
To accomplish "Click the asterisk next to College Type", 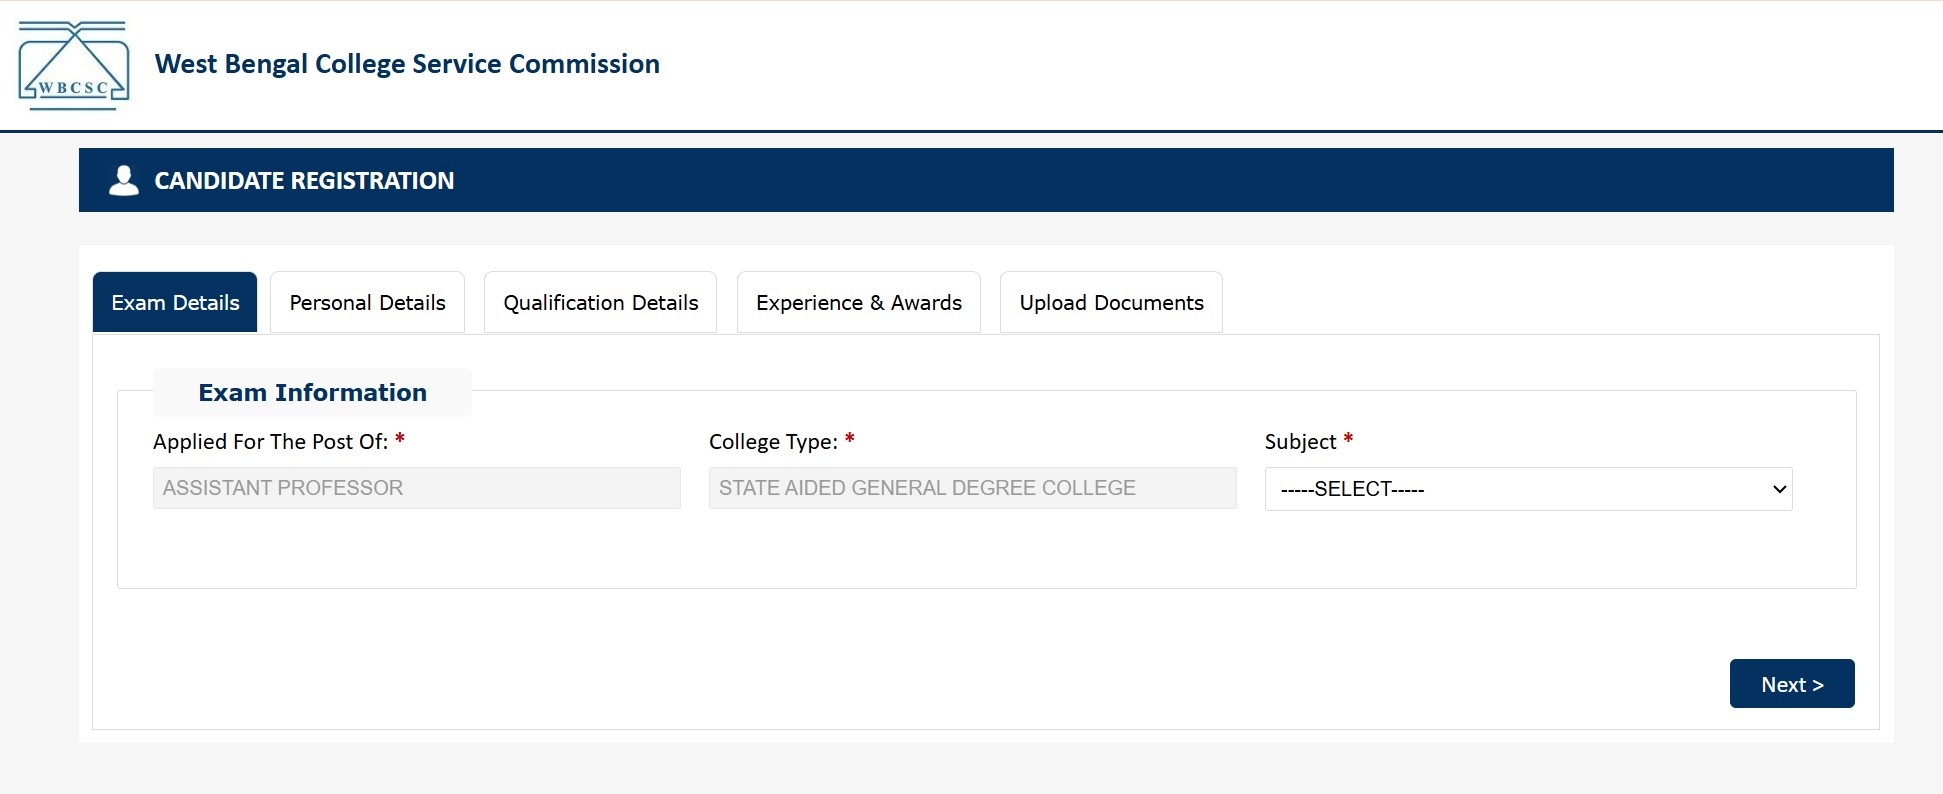I will (849, 438).
